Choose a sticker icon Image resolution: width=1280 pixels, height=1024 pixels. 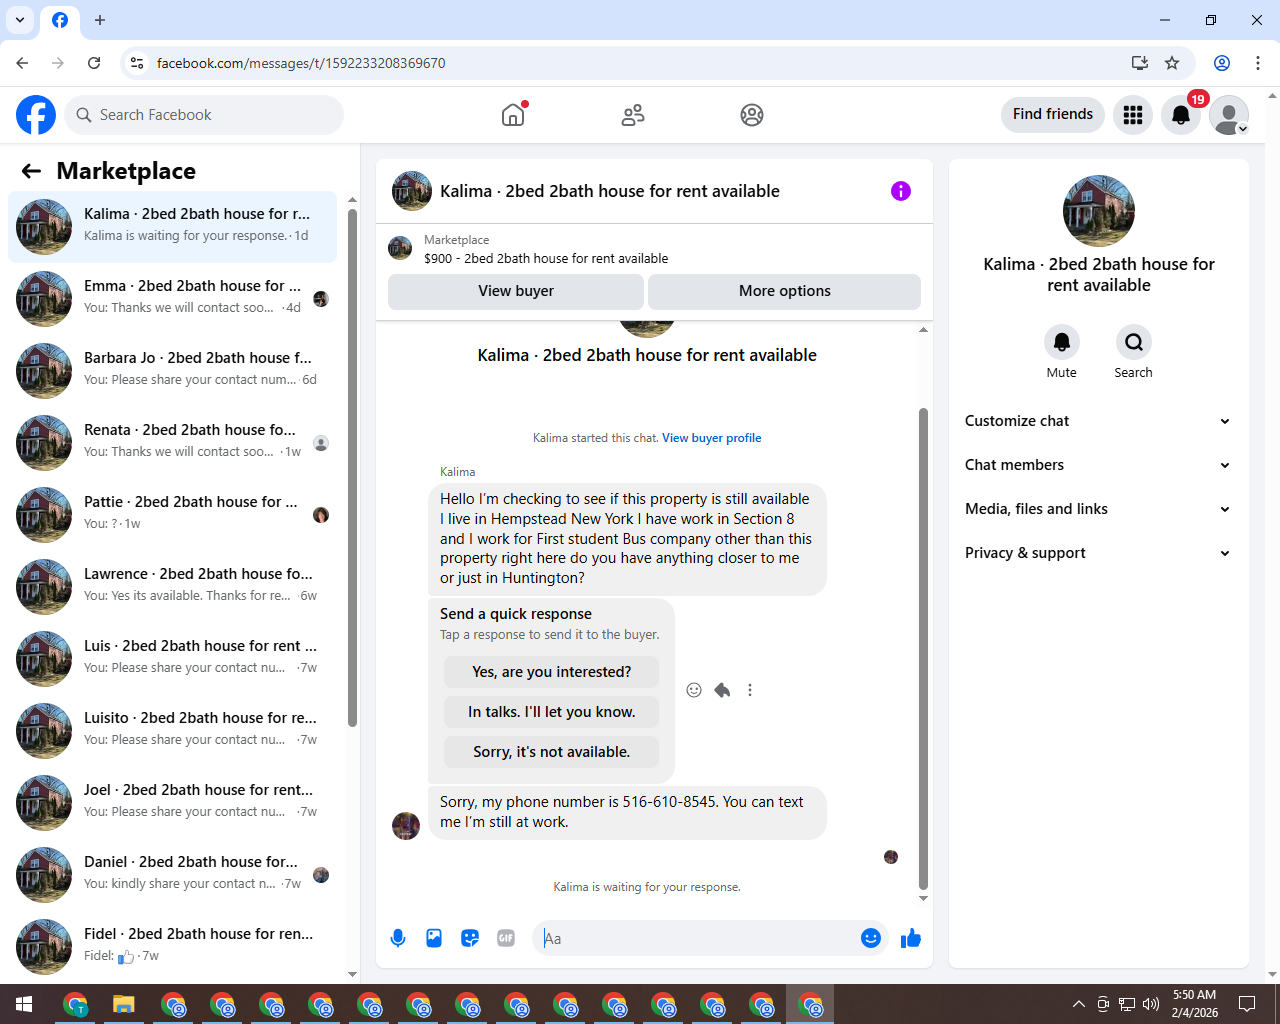[470, 938]
